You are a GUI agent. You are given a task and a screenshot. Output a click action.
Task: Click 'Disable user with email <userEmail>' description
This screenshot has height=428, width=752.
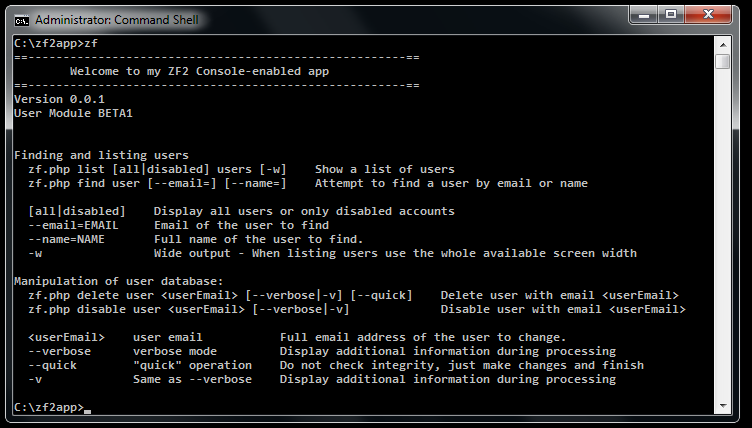(x=563, y=309)
